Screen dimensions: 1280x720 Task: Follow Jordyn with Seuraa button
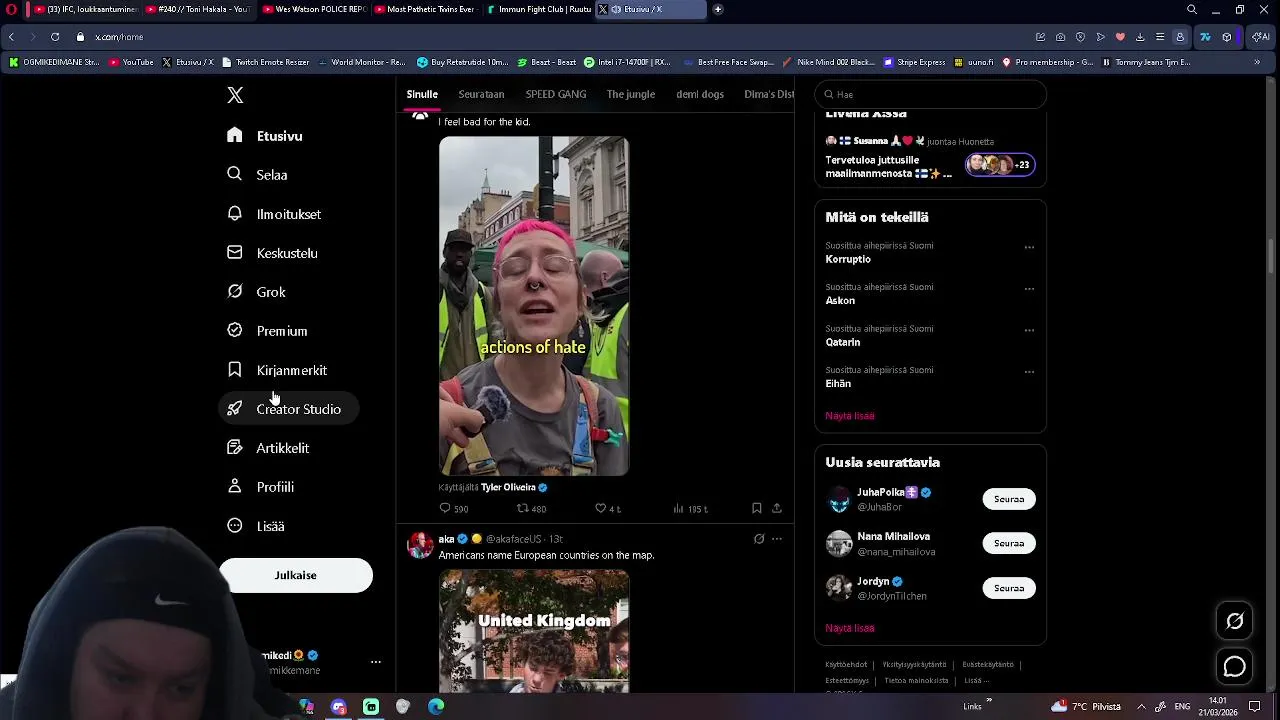tap(1009, 588)
